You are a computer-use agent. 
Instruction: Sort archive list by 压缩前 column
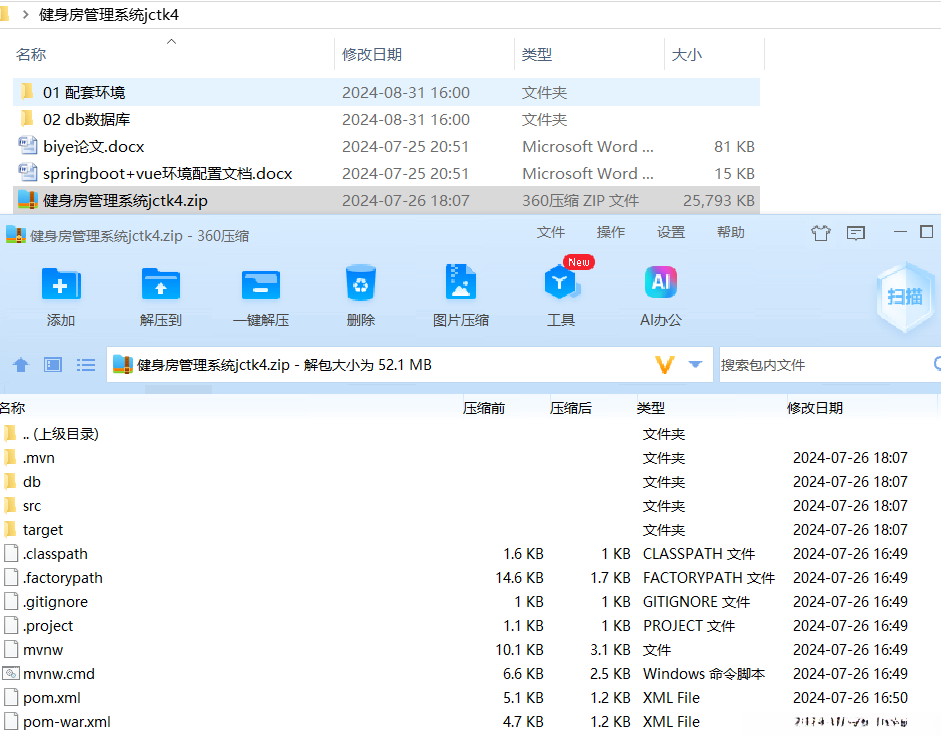[484, 408]
